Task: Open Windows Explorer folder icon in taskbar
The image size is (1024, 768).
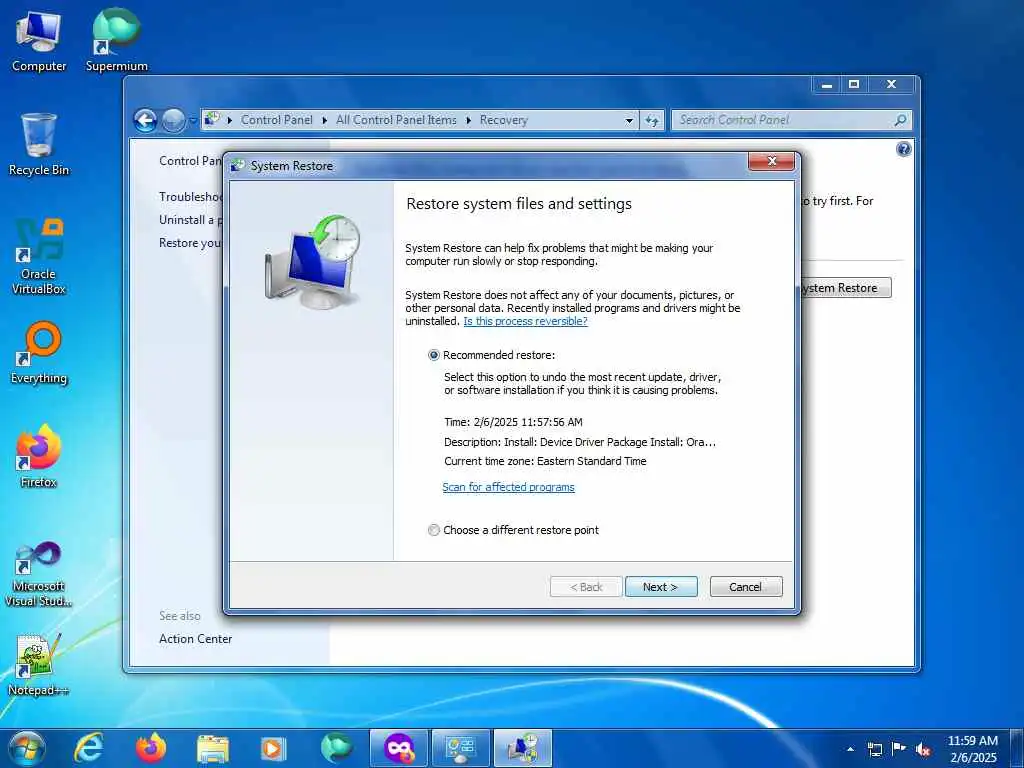Action: [213, 748]
